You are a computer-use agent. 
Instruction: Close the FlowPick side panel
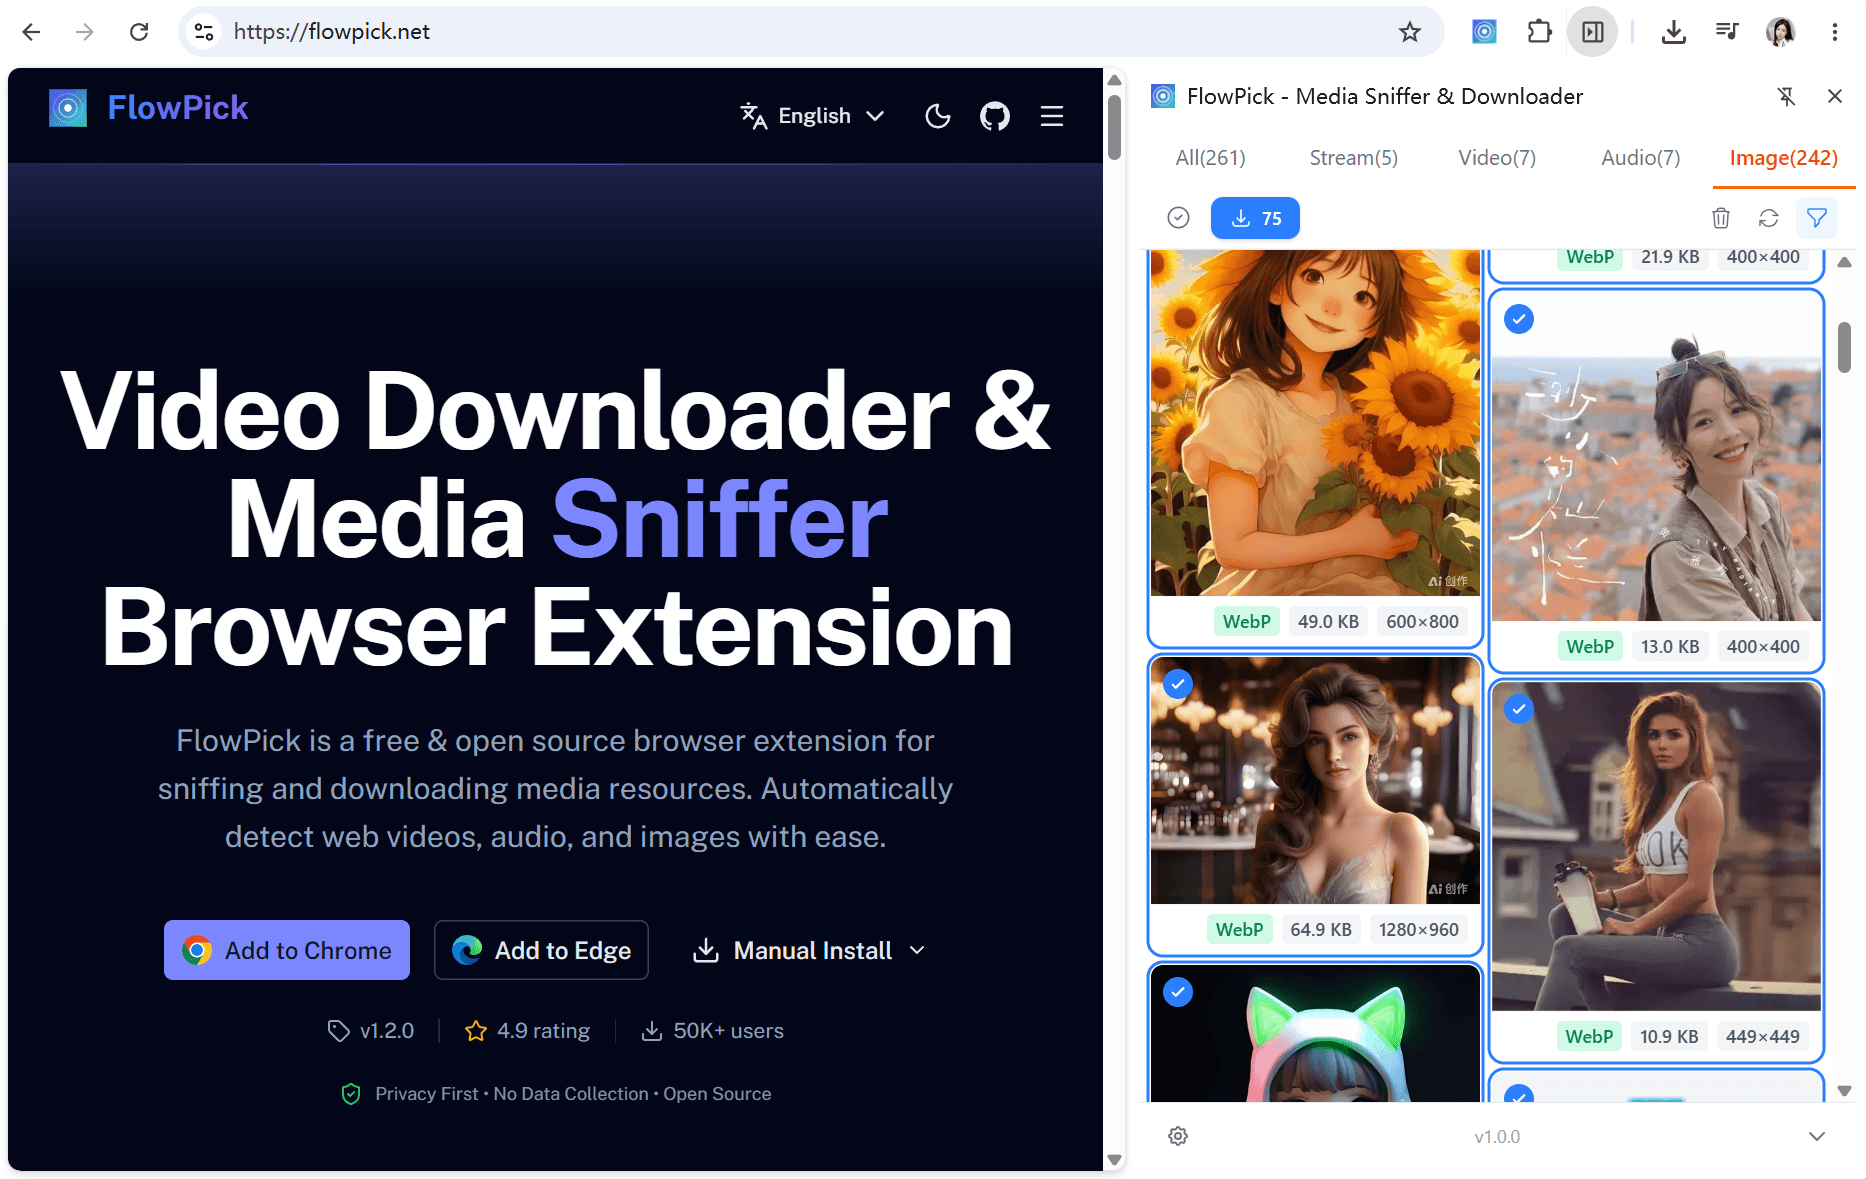[1835, 96]
